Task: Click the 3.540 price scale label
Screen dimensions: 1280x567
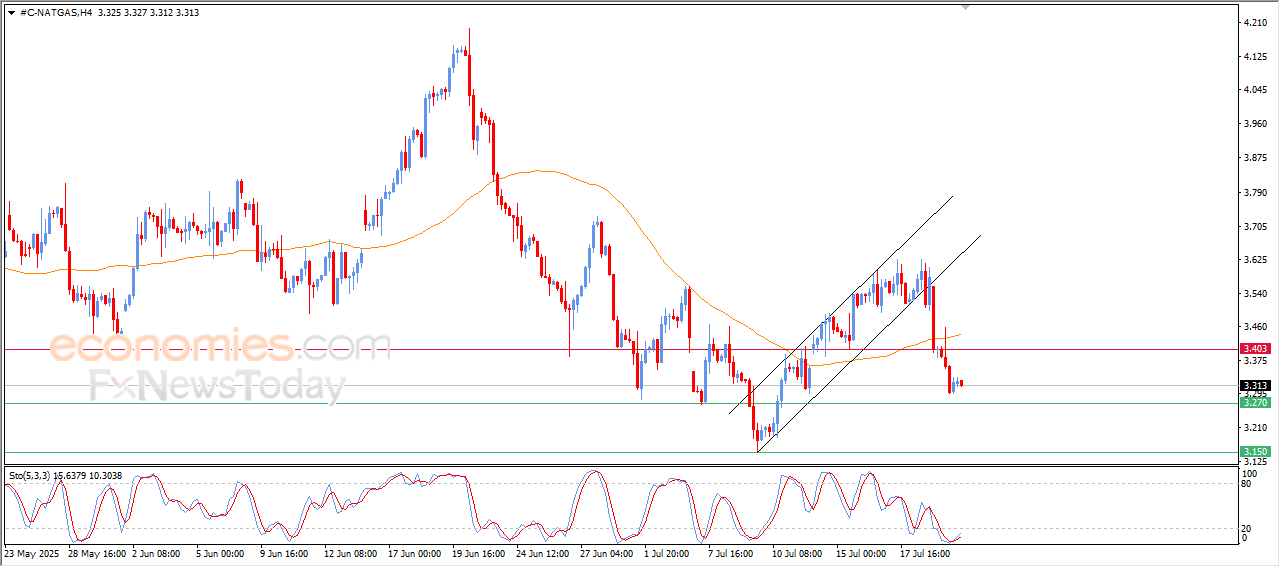Action: point(1257,293)
